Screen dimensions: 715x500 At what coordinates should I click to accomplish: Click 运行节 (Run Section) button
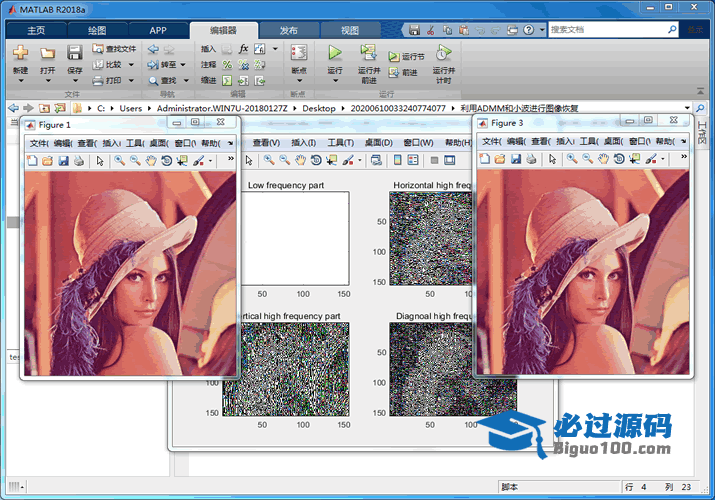pyautogui.click(x=406, y=57)
